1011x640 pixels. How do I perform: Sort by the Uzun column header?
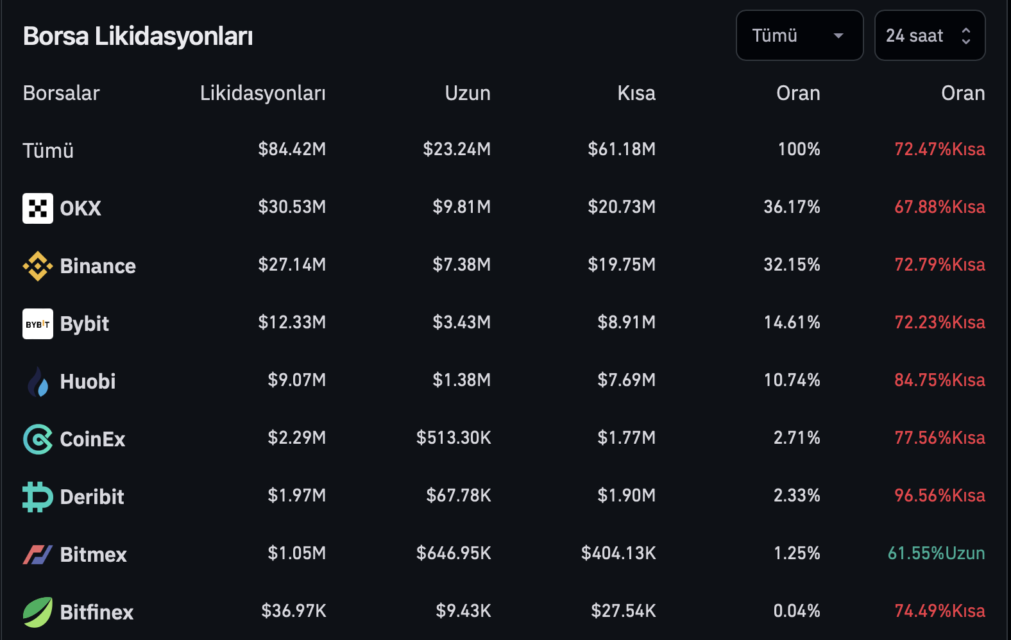[467, 93]
